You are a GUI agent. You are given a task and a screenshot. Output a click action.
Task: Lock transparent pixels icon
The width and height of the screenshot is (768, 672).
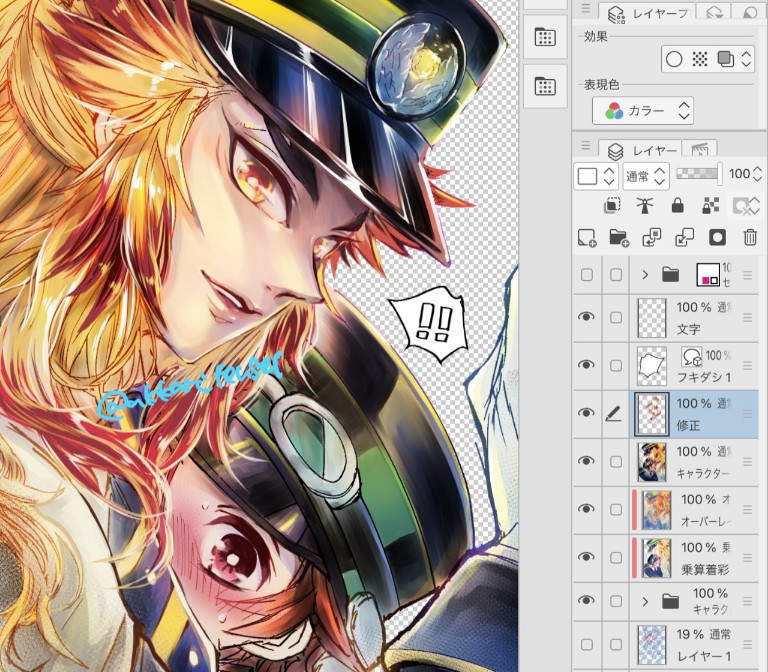point(710,206)
